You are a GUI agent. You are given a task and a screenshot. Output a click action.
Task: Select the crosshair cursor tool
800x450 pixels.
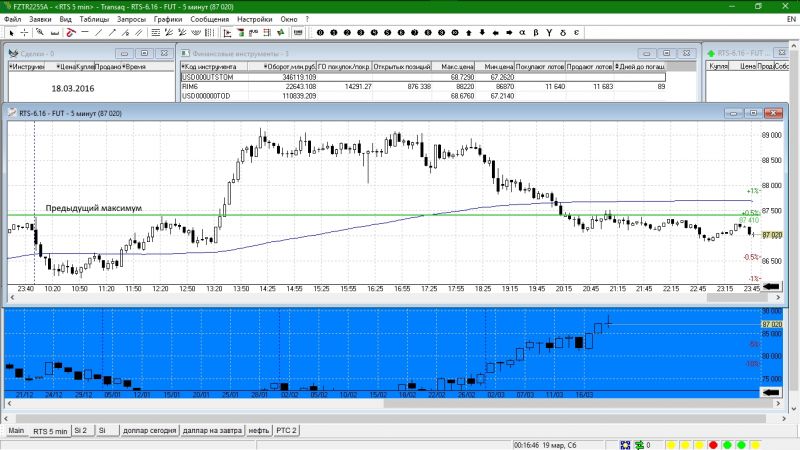click(24, 33)
